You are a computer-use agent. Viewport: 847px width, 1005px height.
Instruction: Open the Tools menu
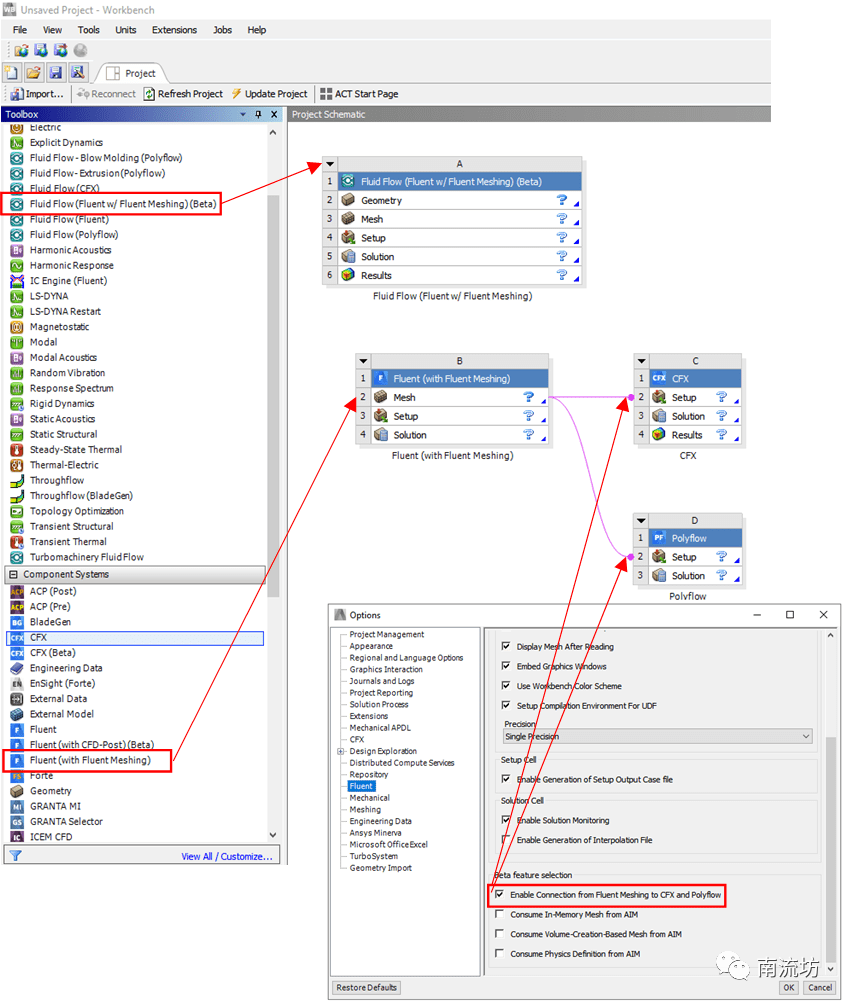(88, 29)
